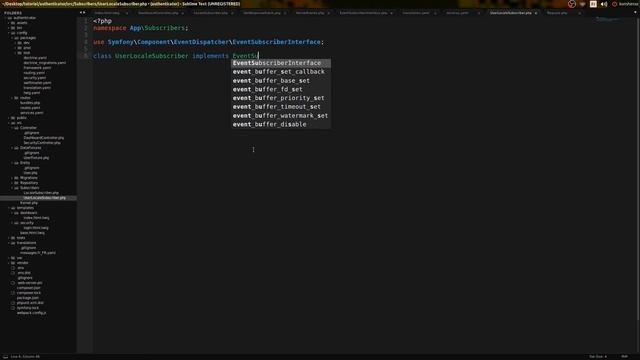Open messages.fr_FR.yaml file
This screenshot has height=360, width=640.
38,253
